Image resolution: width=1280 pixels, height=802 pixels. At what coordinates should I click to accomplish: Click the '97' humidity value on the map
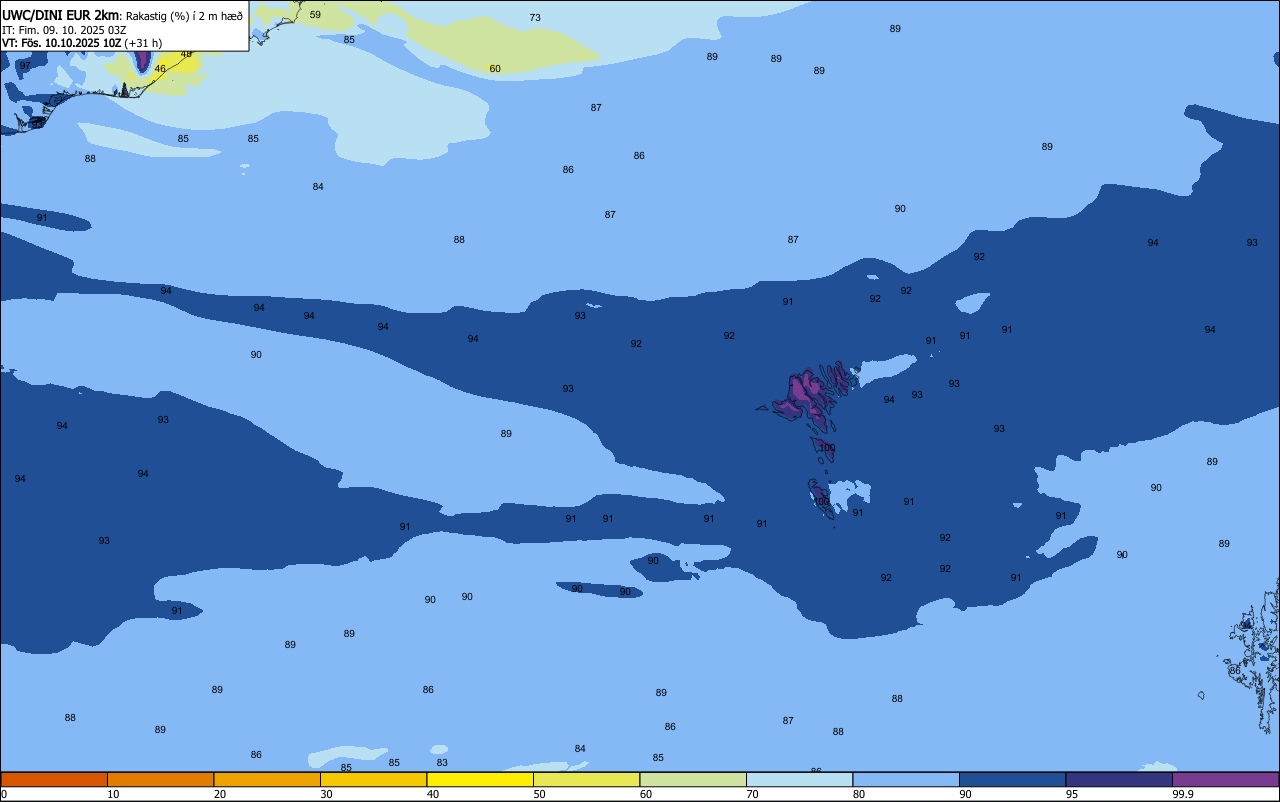pos(25,66)
